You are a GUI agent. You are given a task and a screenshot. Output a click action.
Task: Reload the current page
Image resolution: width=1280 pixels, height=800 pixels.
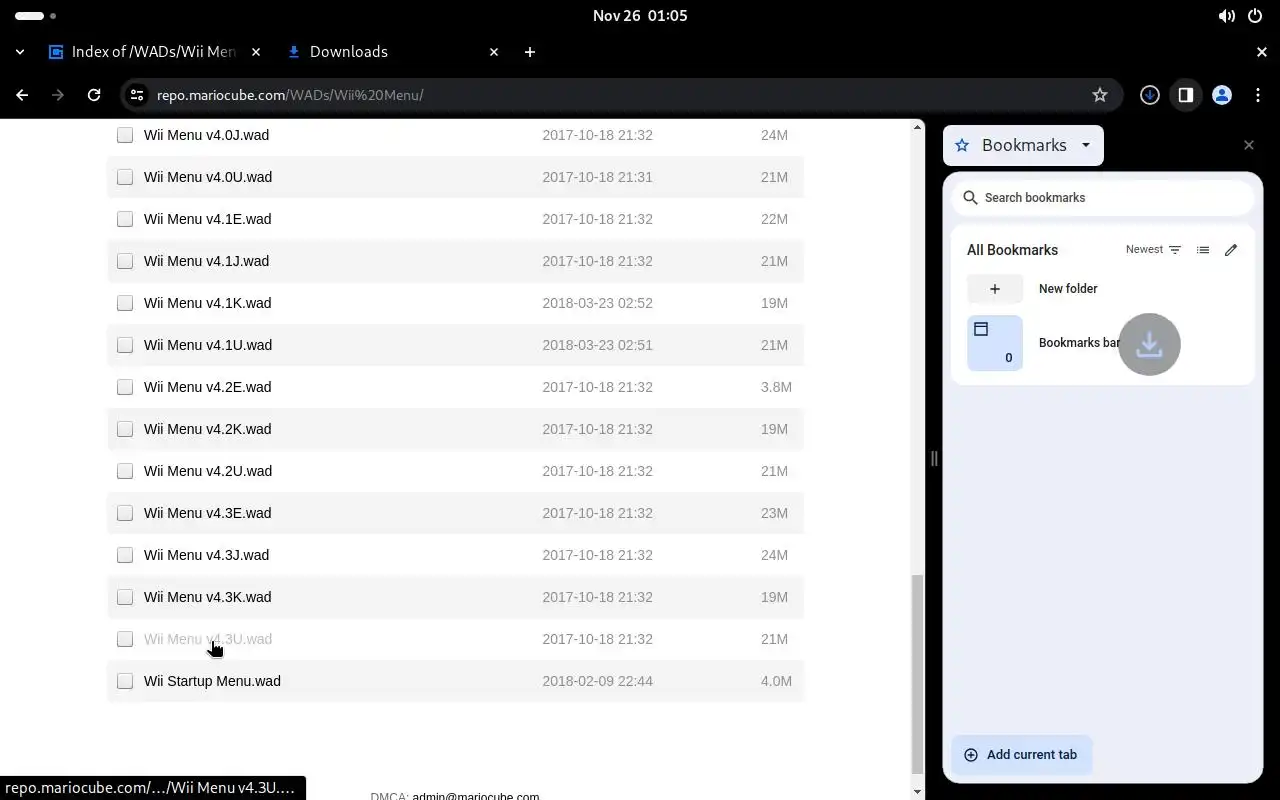click(x=94, y=95)
